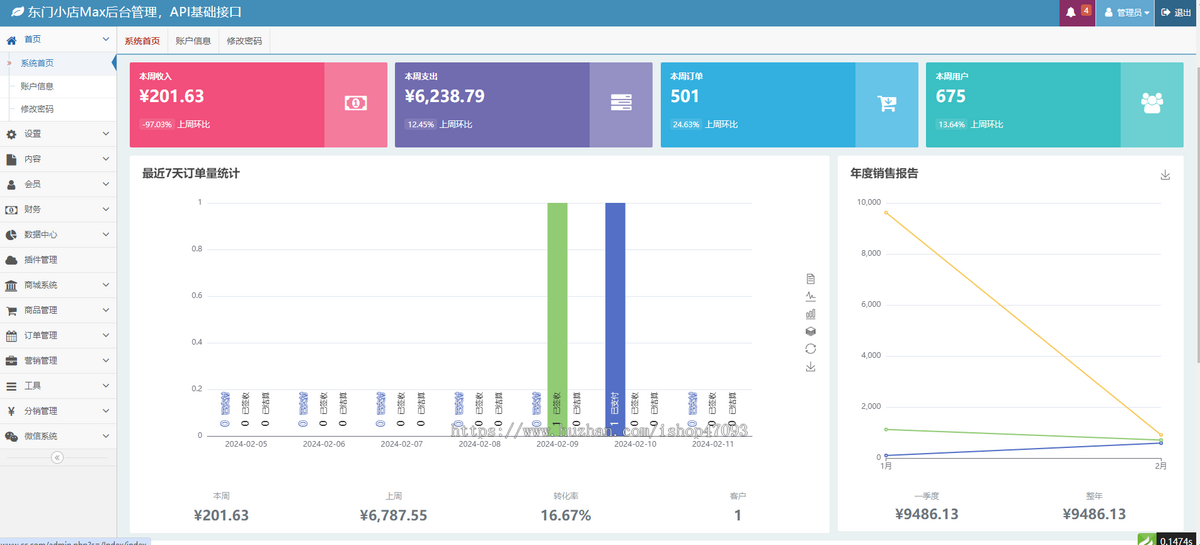Switch order chart to bar view
Image resolution: width=1200 pixels, height=545 pixels.
811,313
